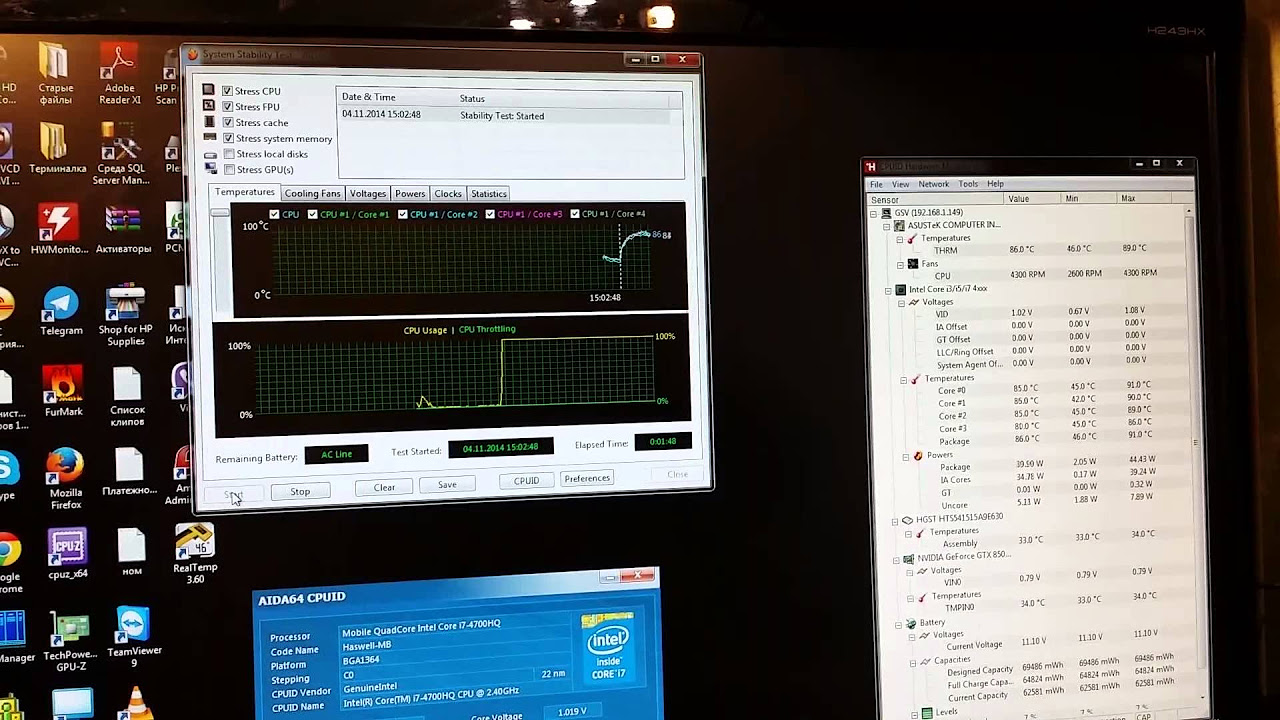This screenshot has width=1280, height=720.
Task: Click the CPUID button
Action: [x=526, y=481]
